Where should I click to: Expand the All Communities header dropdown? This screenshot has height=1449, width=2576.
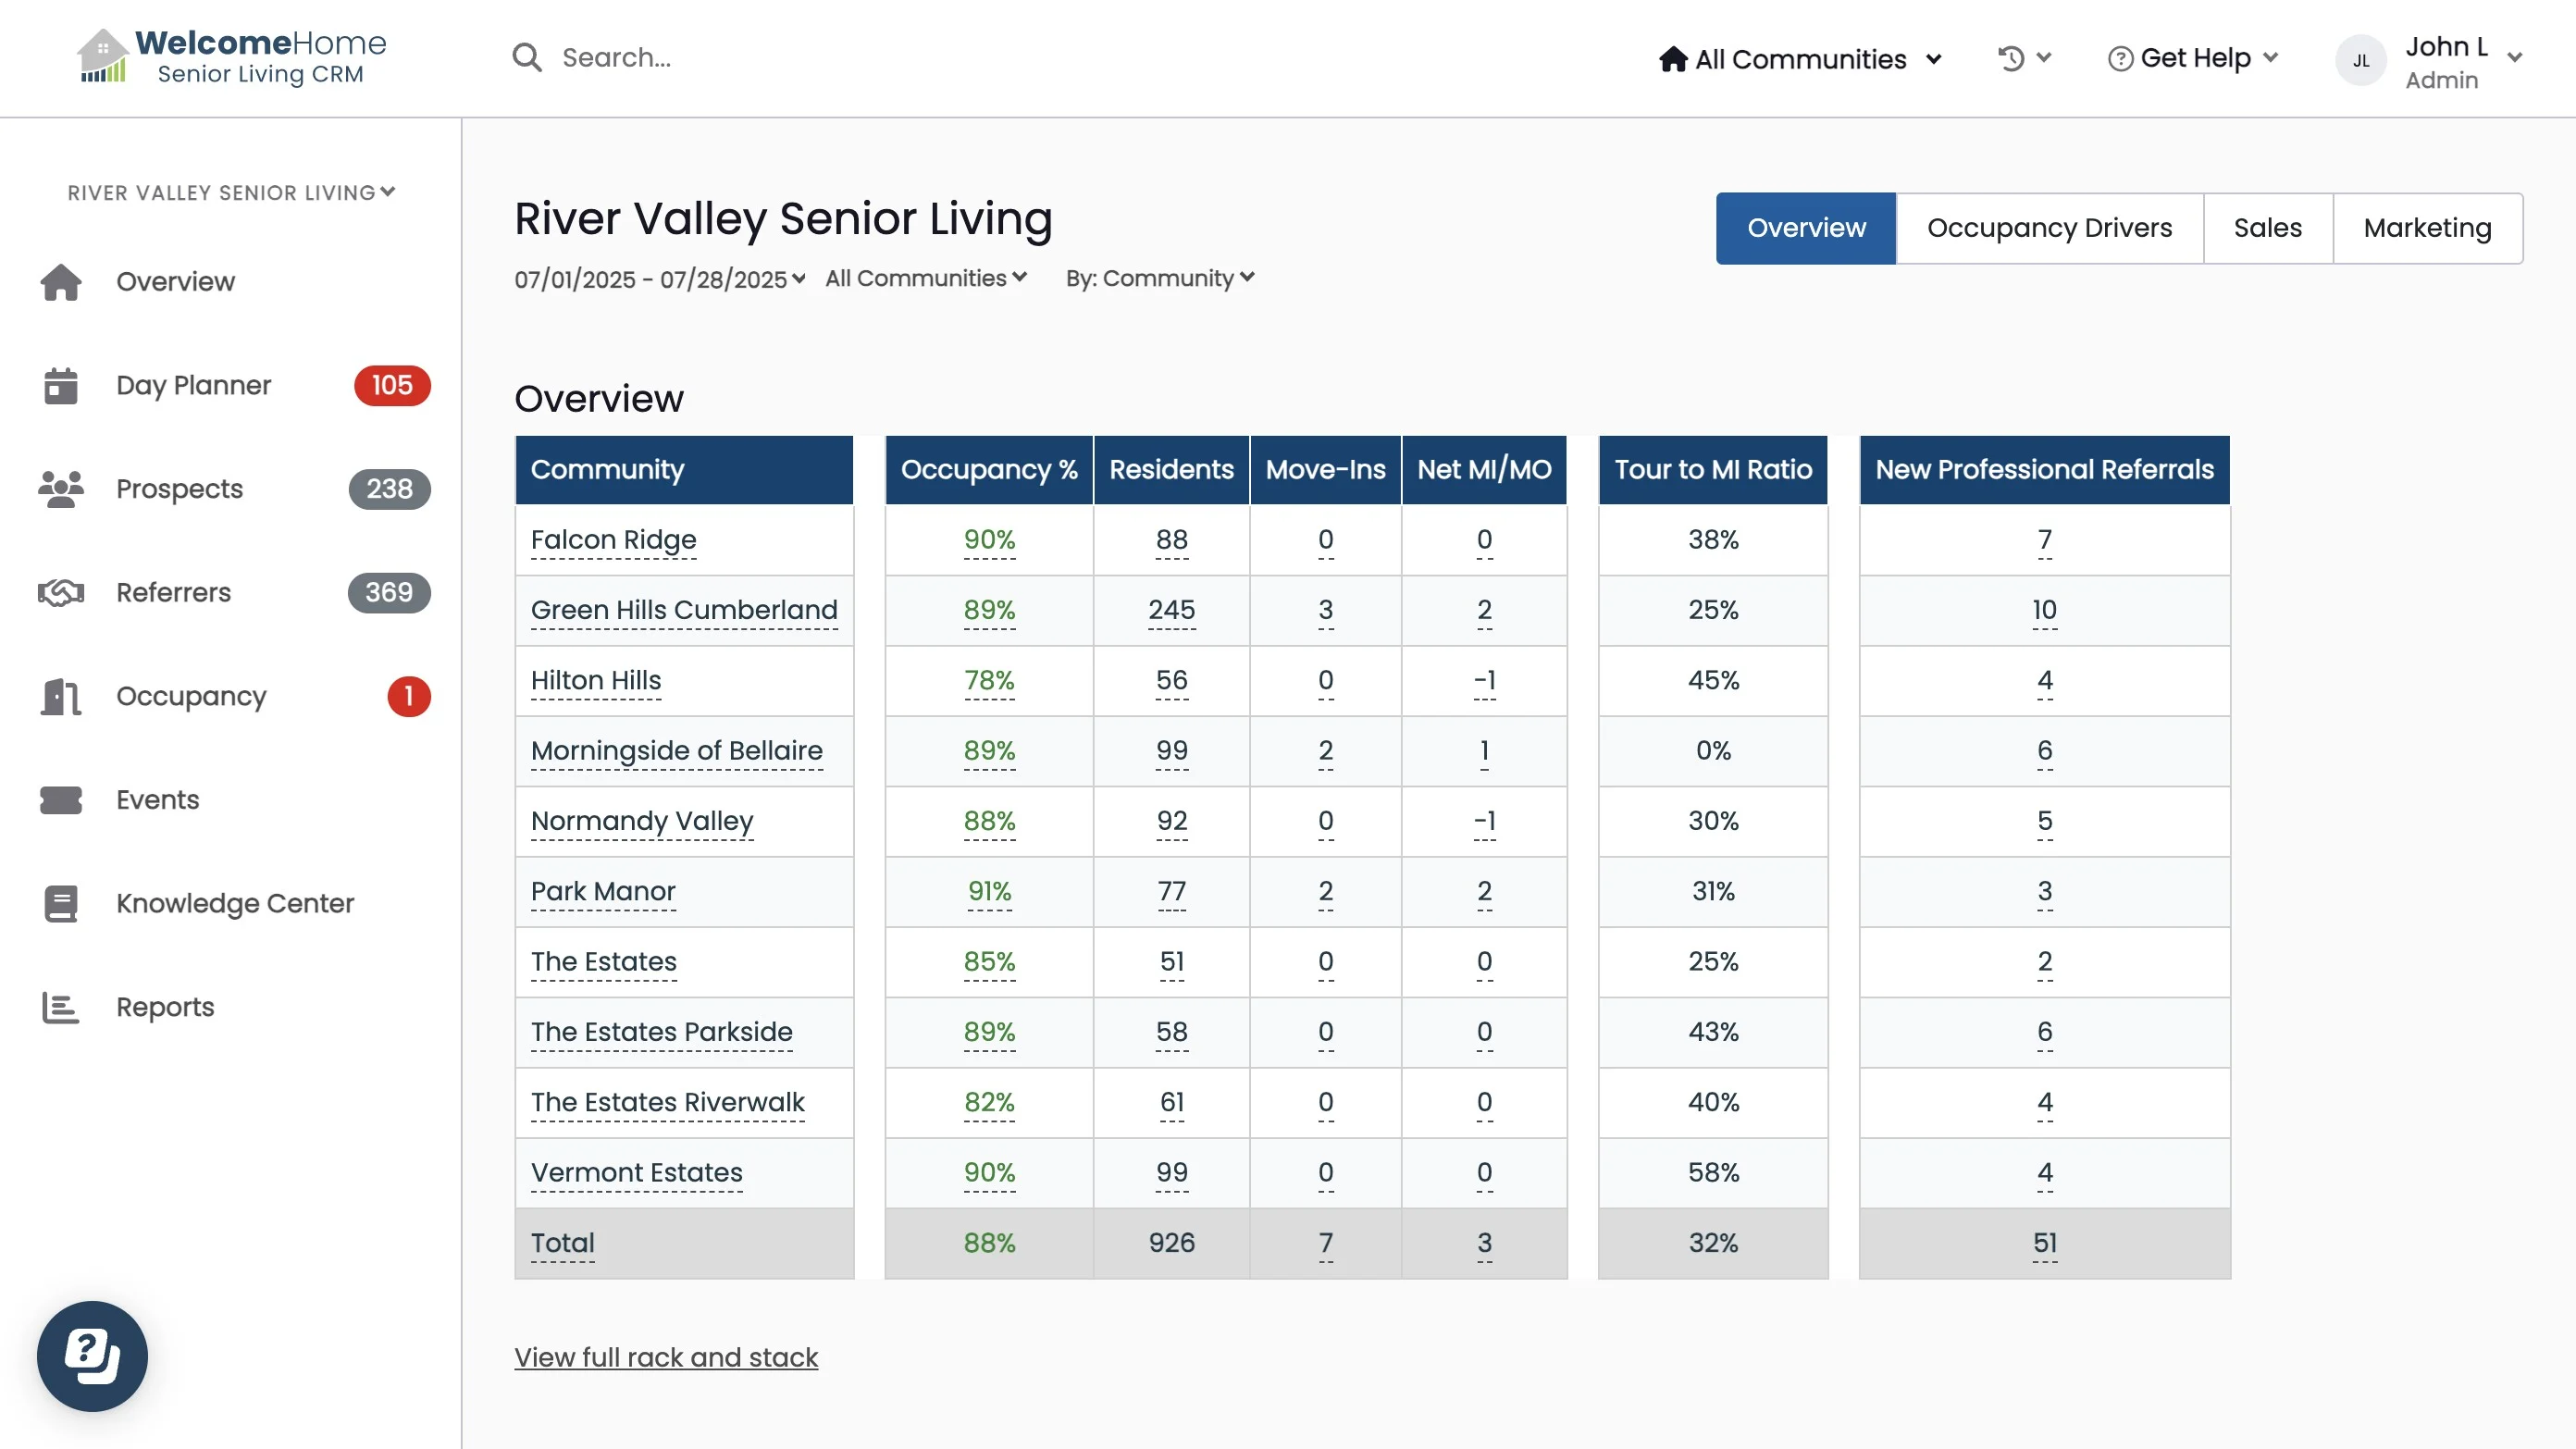click(x=1800, y=59)
